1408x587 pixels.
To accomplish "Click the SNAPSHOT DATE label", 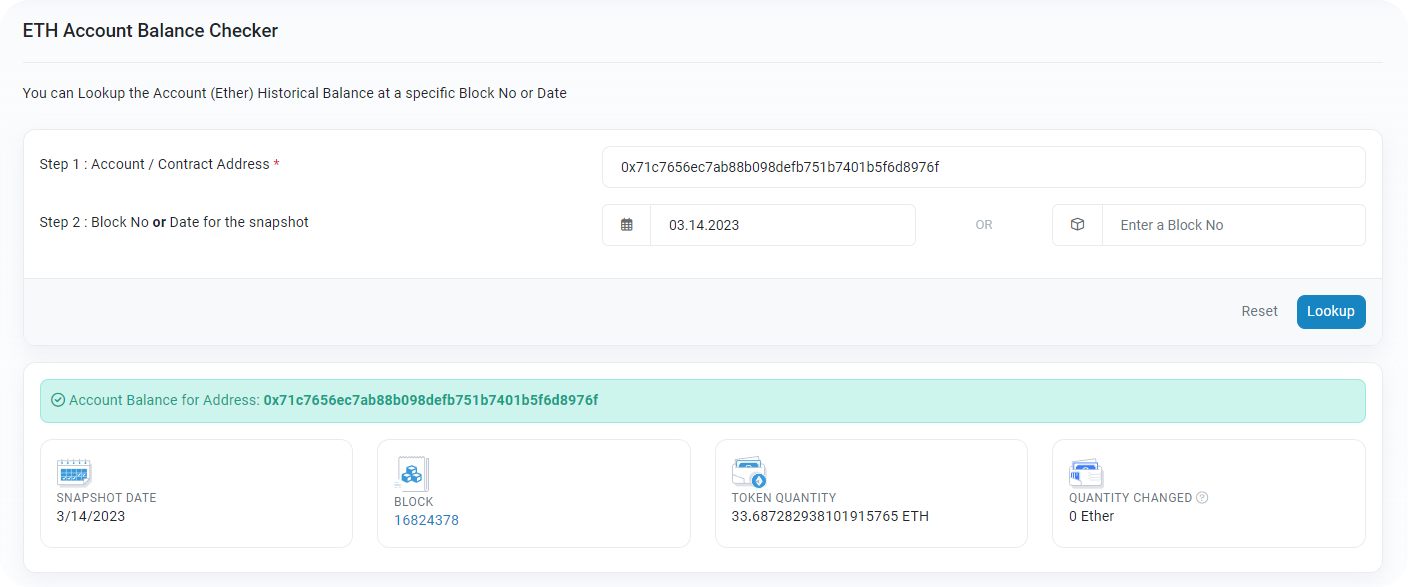I will (x=106, y=498).
